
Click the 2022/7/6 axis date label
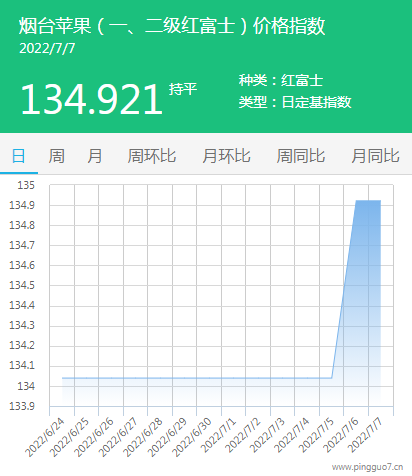point(341,435)
